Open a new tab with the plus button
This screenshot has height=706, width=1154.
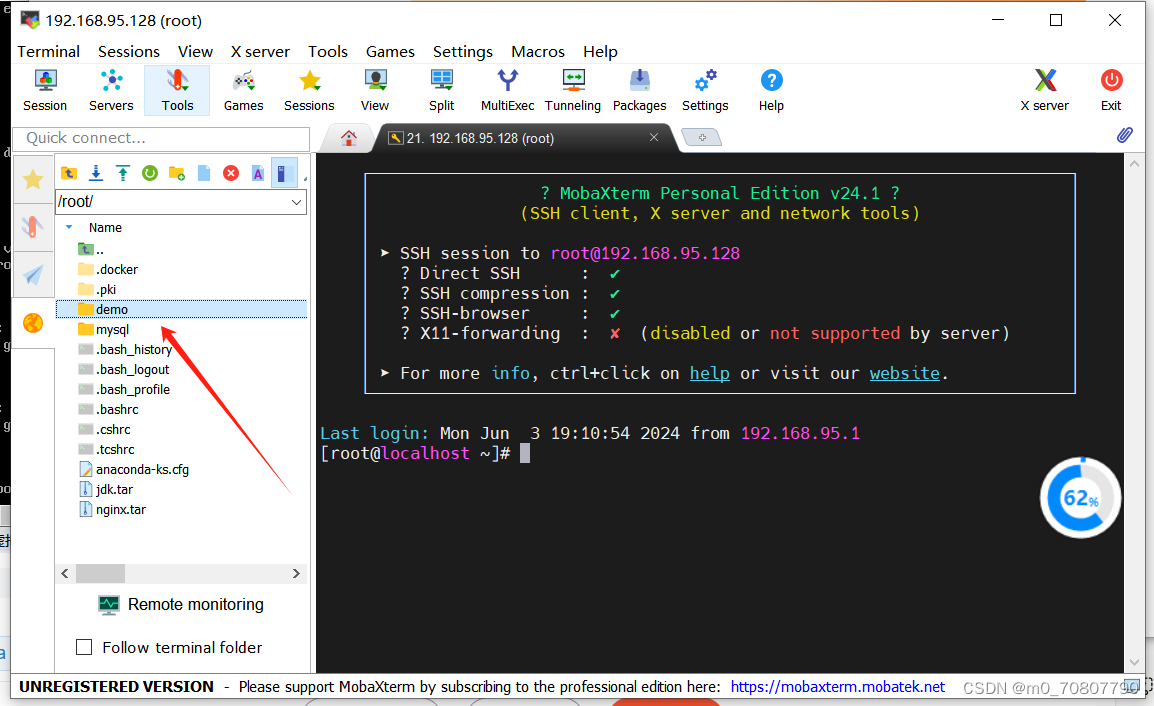tap(702, 137)
